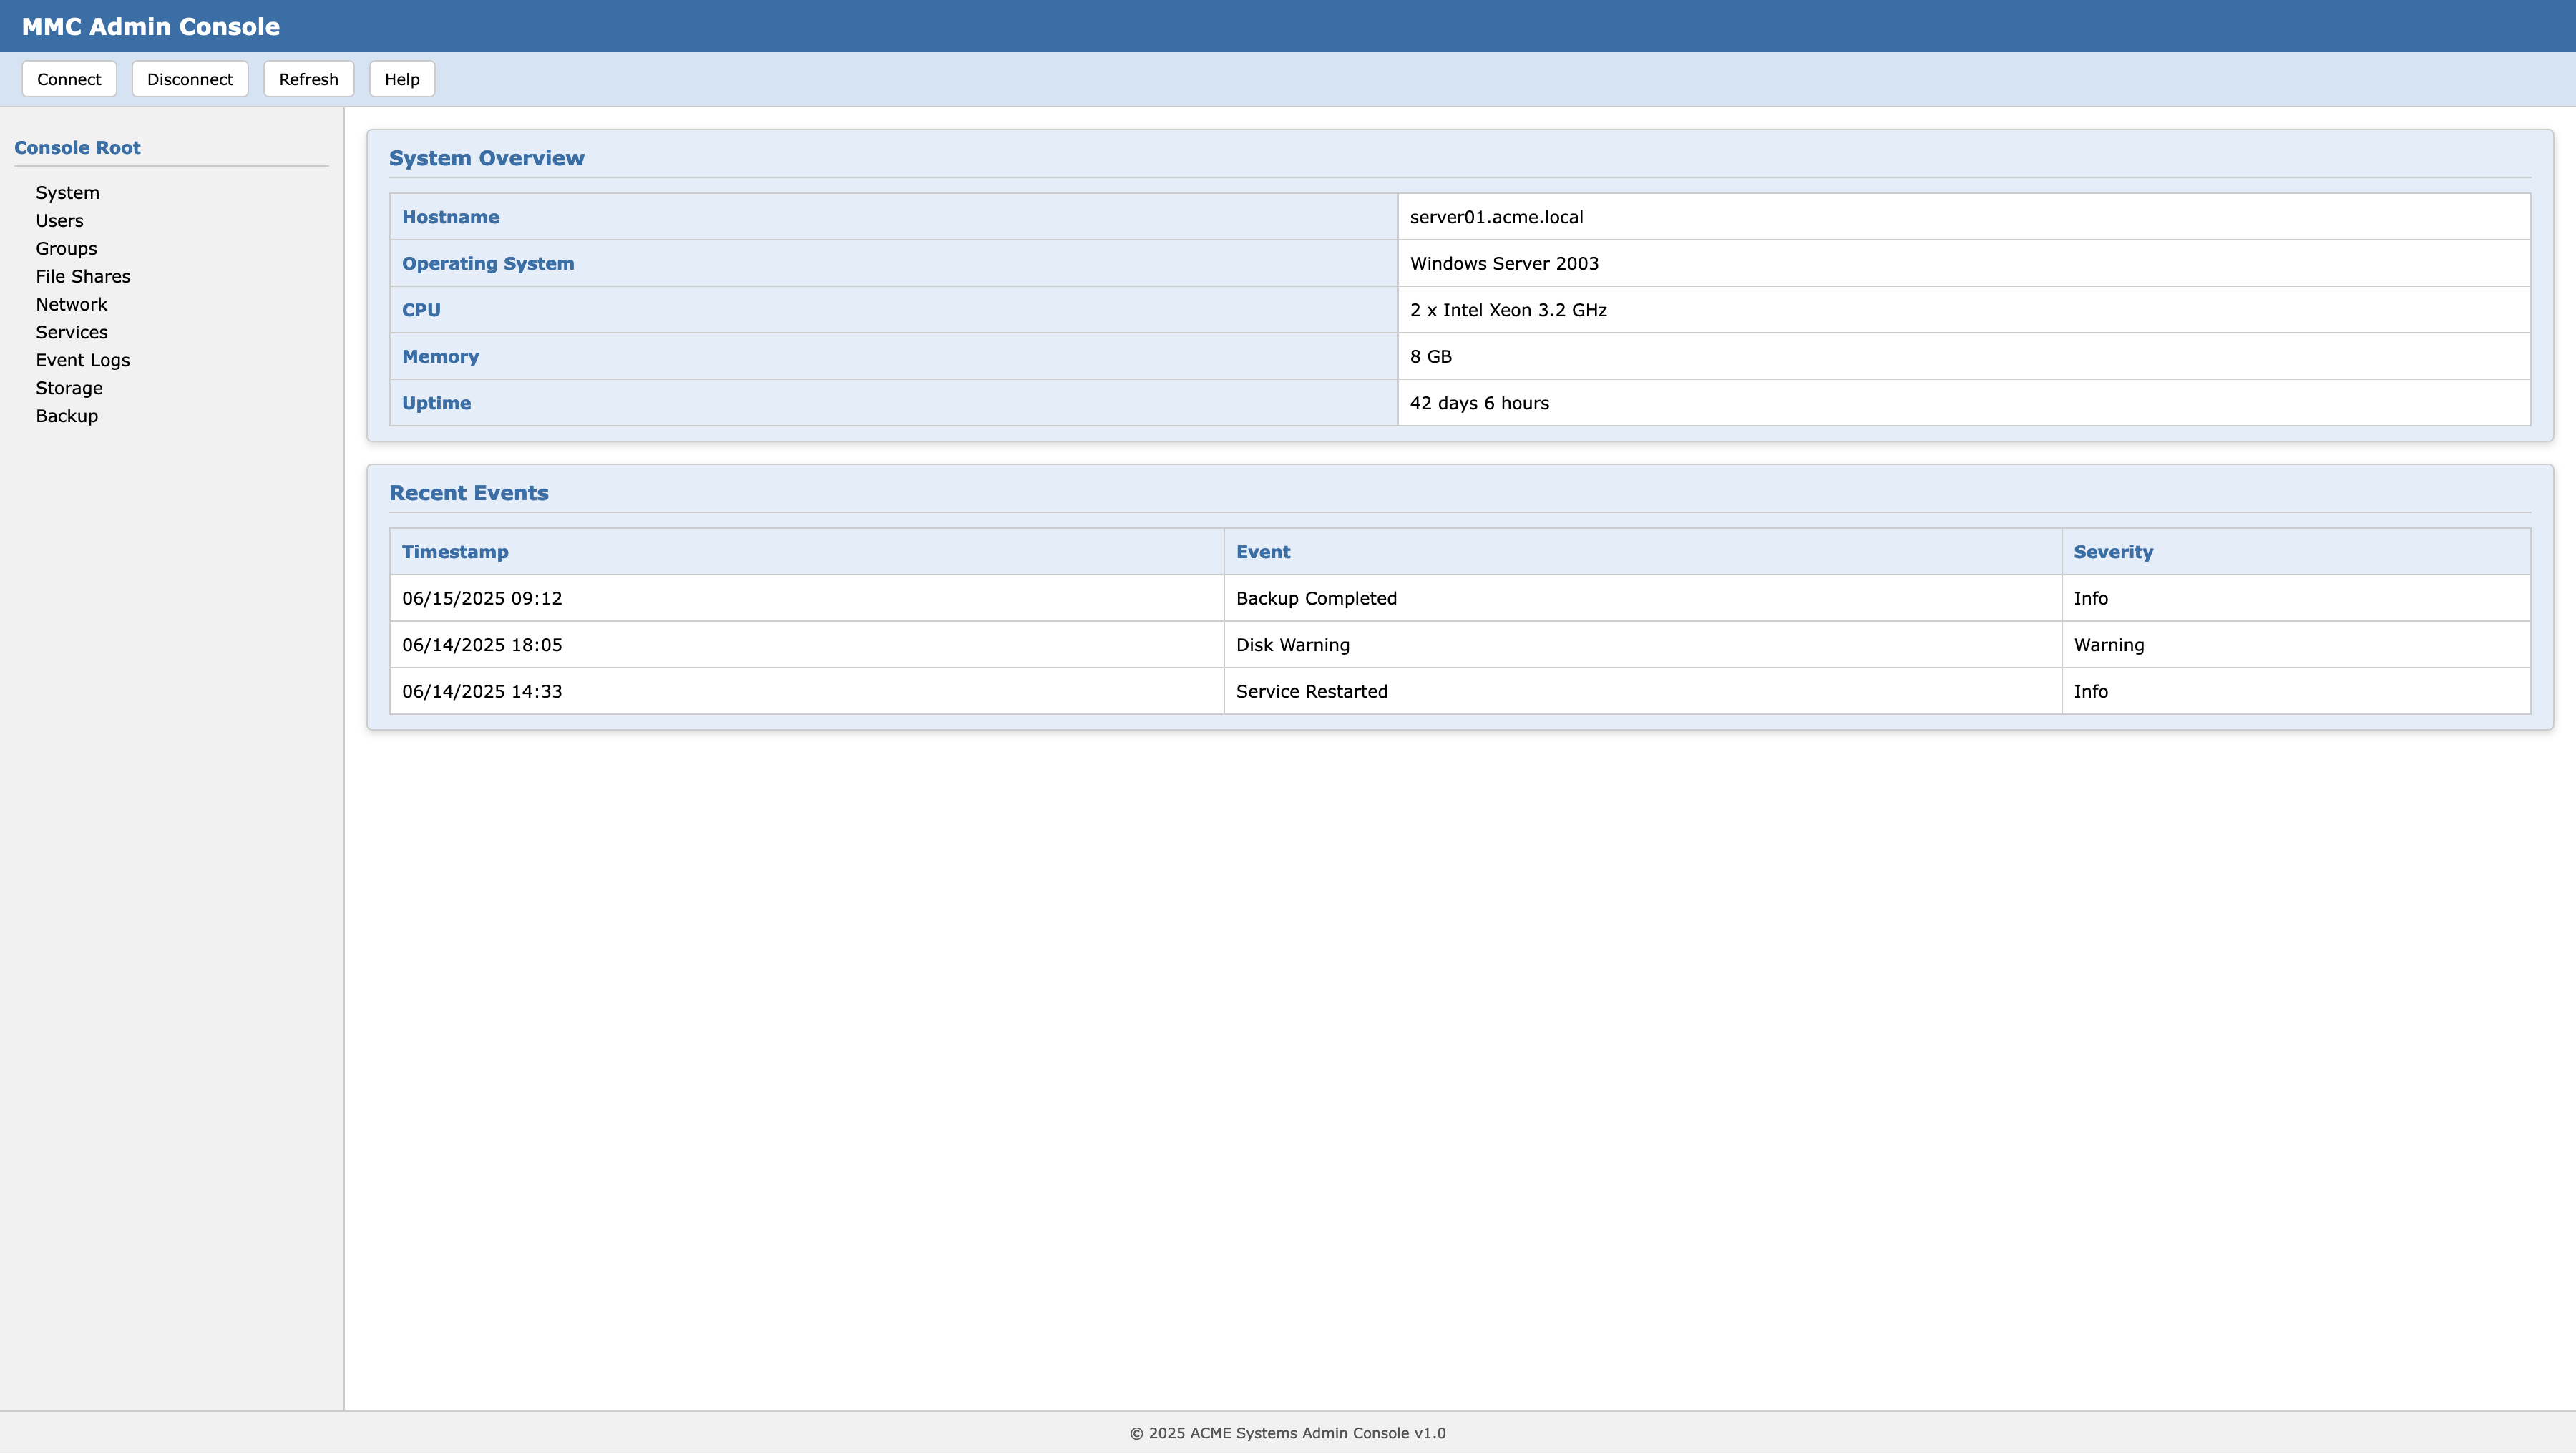Click the Connect toolbar button
This screenshot has height=1454, width=2576.
[68, 79]
